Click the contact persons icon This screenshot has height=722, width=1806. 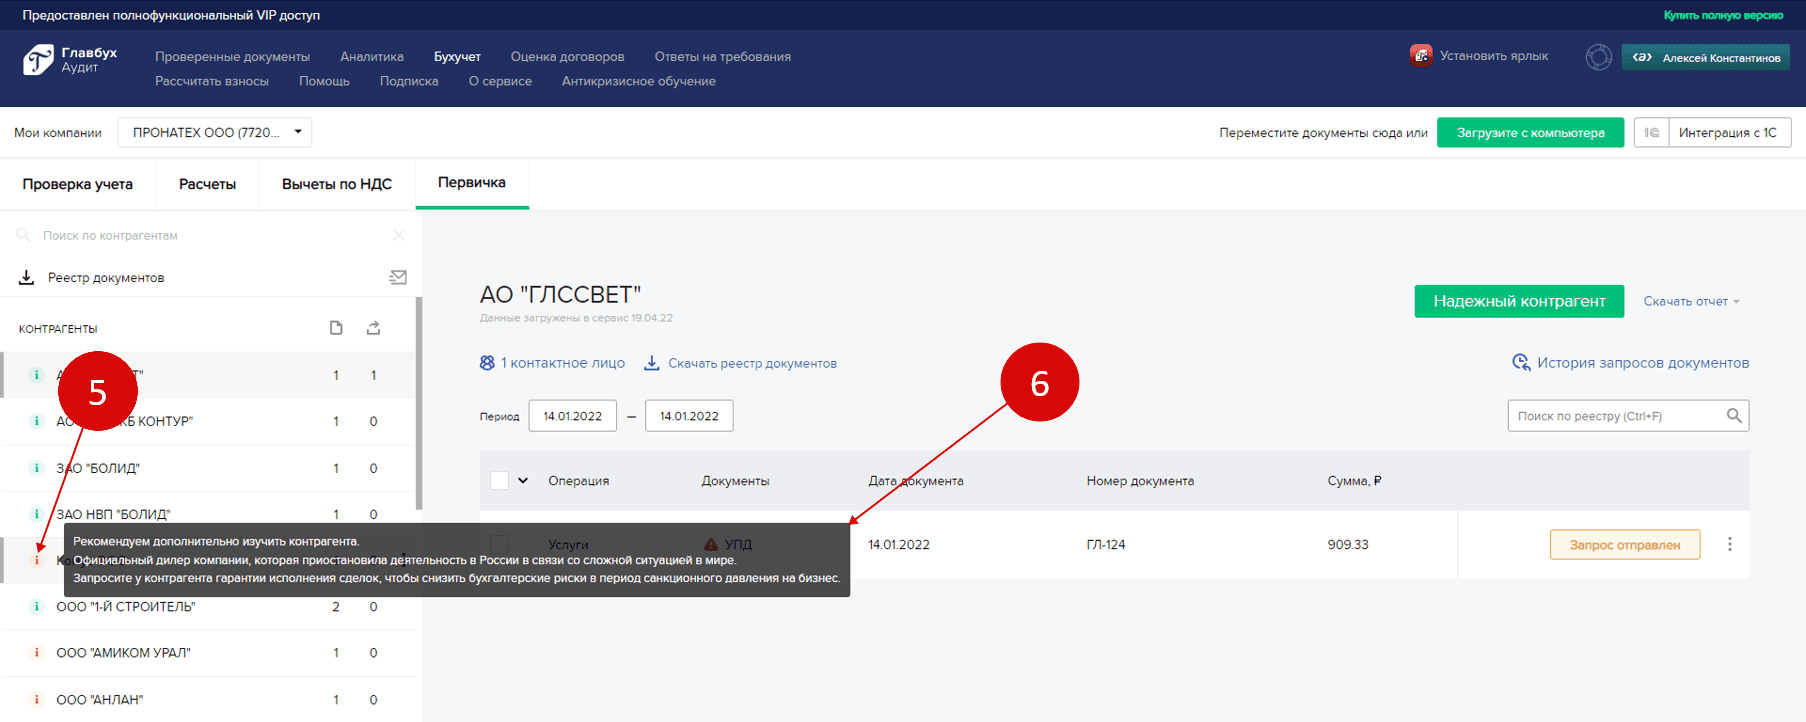pyautogui.click(x=487, y=363)
